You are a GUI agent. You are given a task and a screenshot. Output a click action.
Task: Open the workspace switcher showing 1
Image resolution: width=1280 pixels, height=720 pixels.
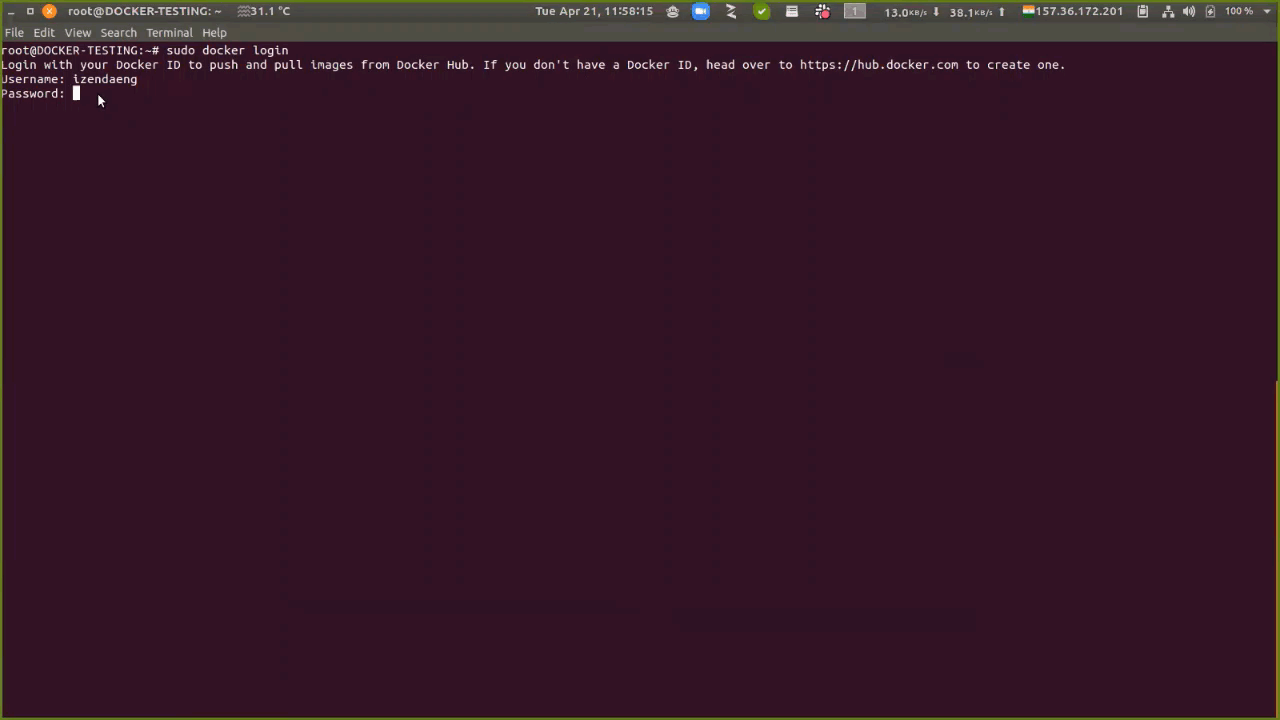click(854, 11)
